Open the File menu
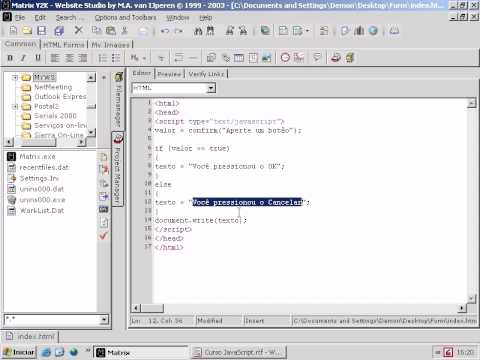480x360 pixels. [x=20, y=18]
